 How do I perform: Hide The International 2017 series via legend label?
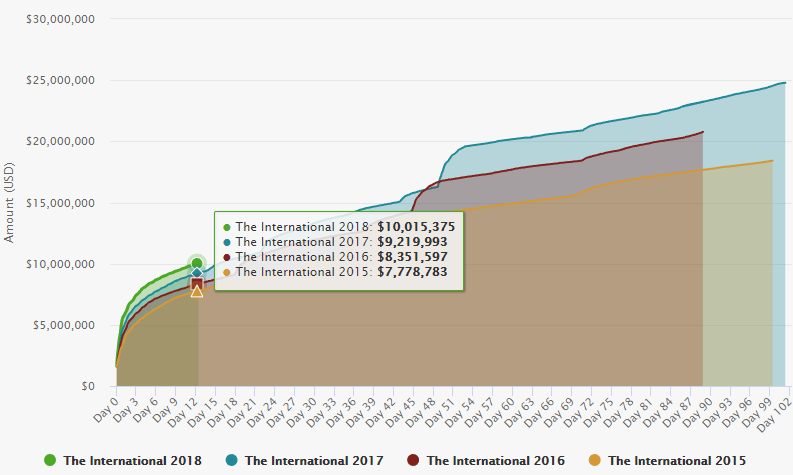coord(314,460)
